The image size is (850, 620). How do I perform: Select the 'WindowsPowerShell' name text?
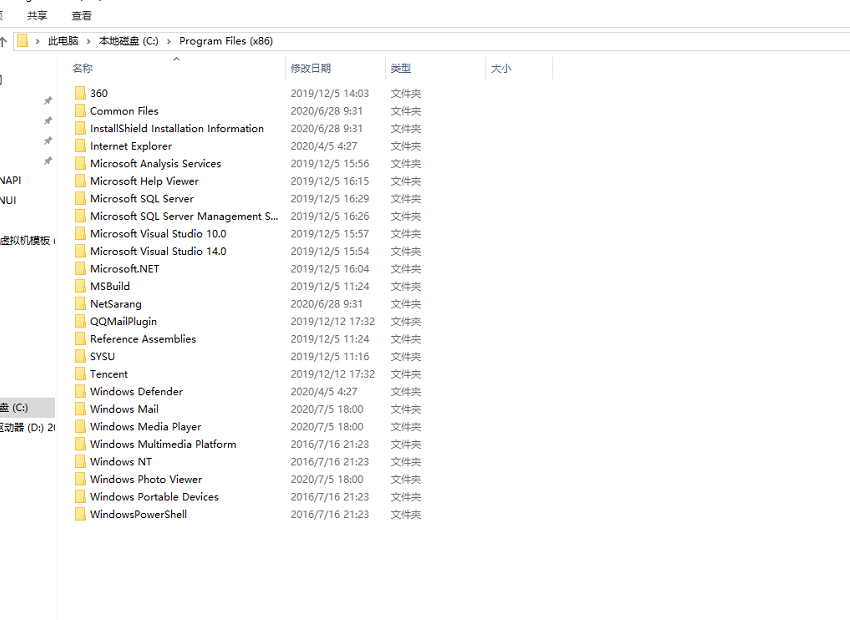click(x=138, y=514)
